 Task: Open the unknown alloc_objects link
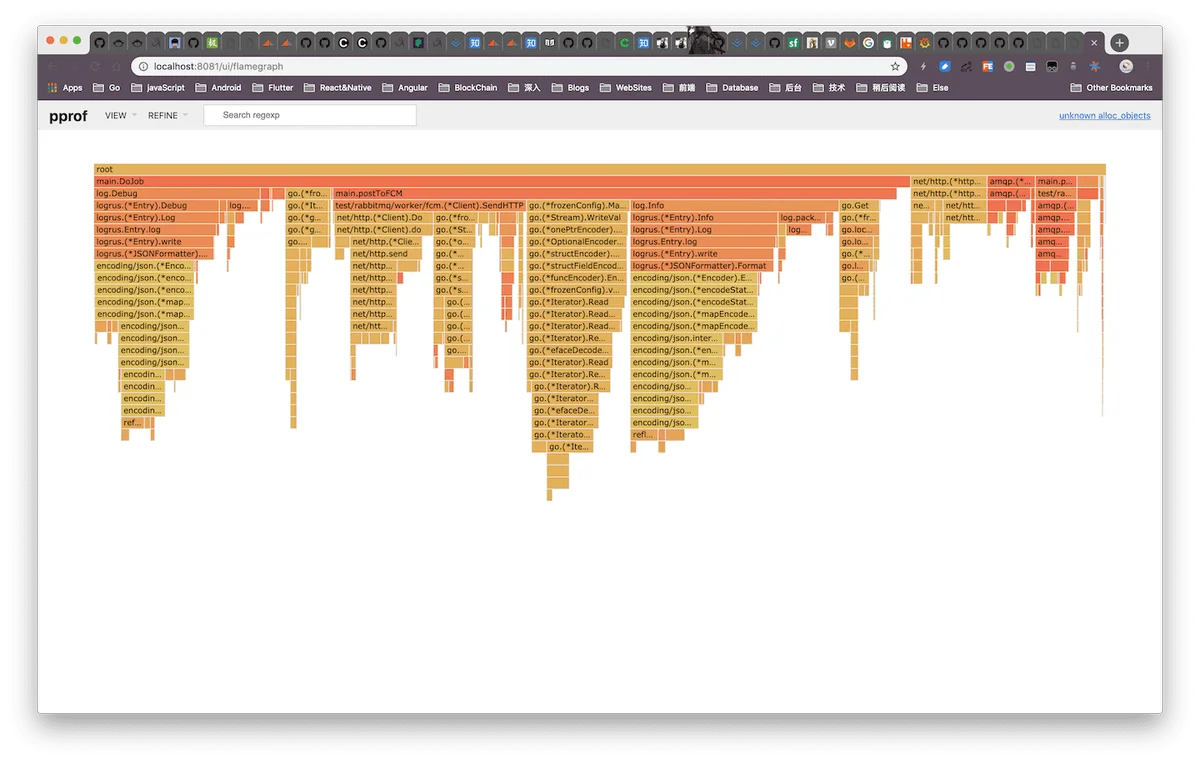coord(1104,116)
